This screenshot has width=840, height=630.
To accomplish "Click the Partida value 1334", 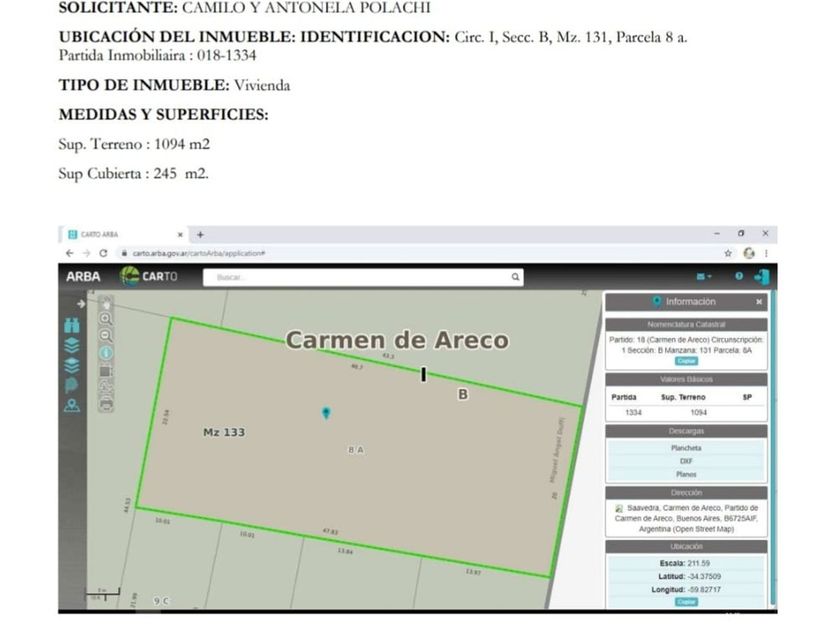I will pos(633,412).
